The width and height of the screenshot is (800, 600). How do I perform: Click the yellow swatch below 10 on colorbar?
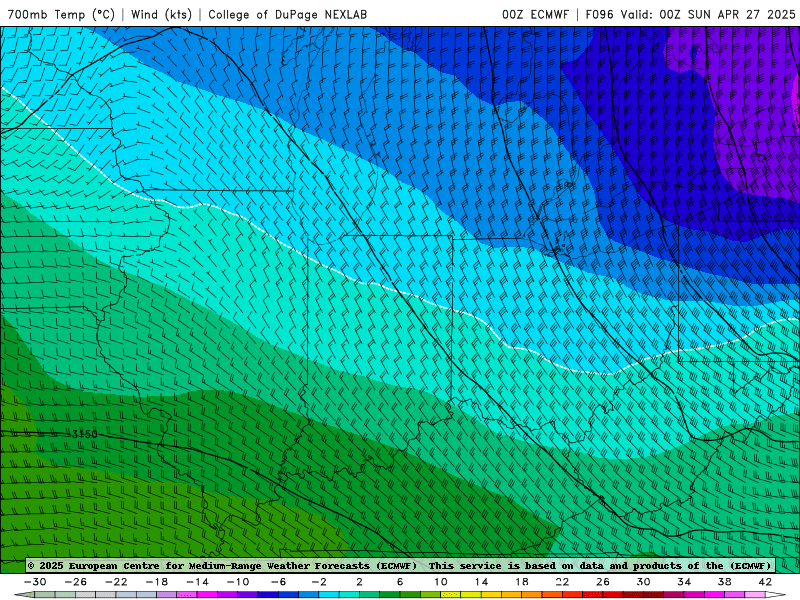(451, 595)
